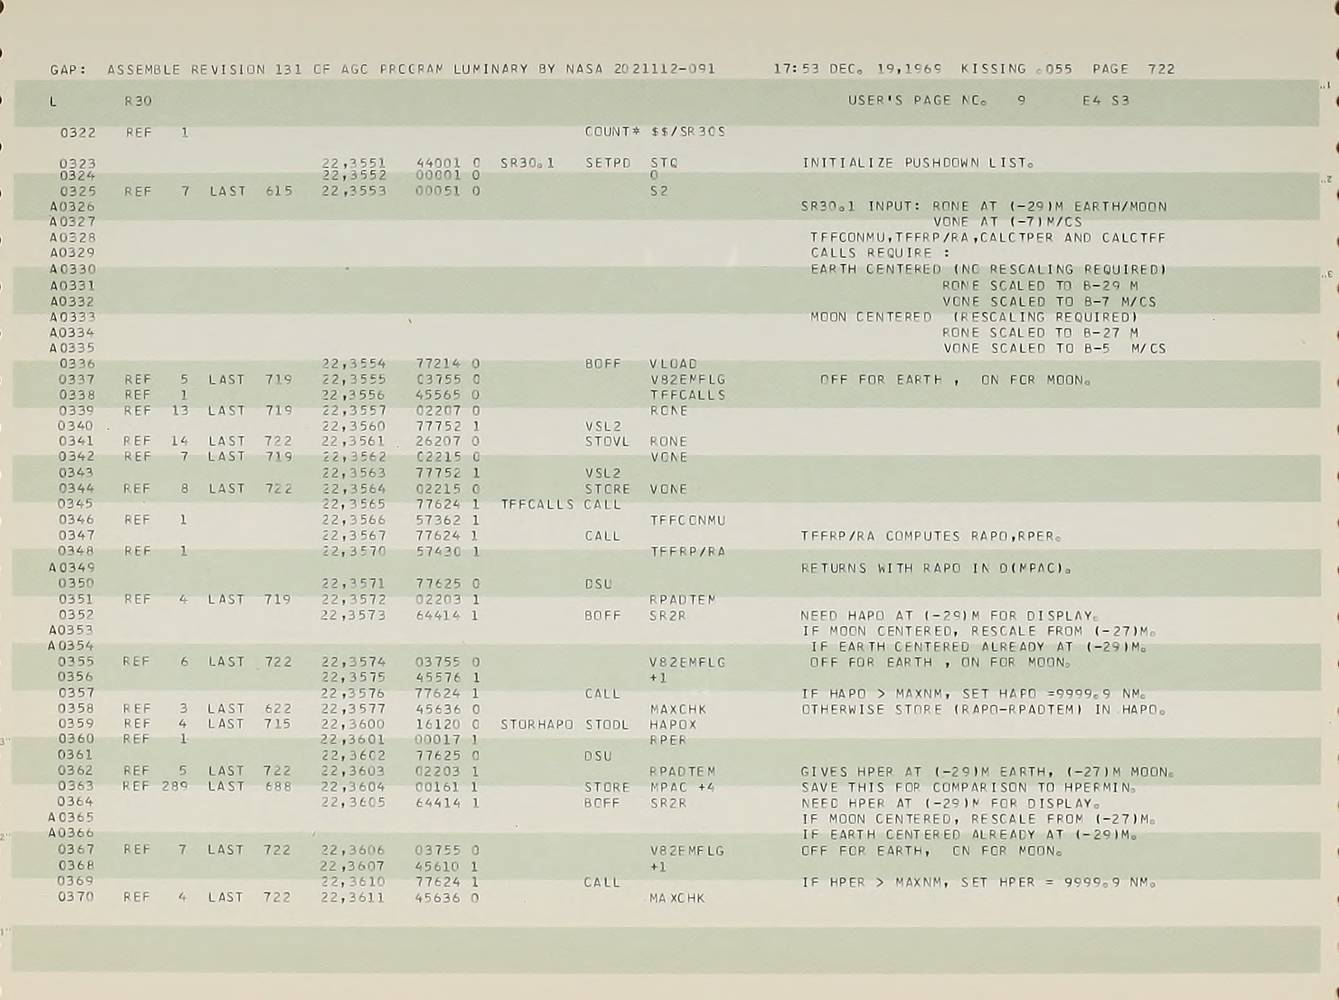1339x1000 pixels.
Task: Click the 'TFFCALLS' label on line 0345
Action: pos(537,504)
